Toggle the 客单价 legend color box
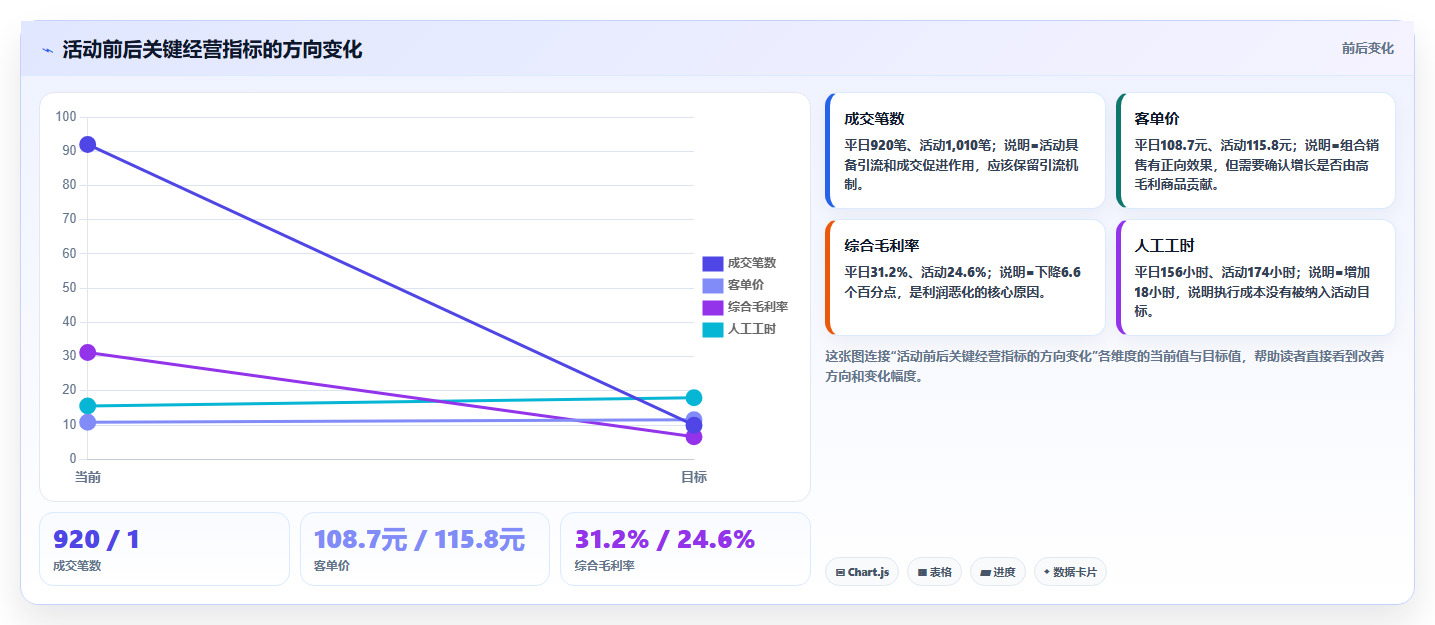 [712, 285]
